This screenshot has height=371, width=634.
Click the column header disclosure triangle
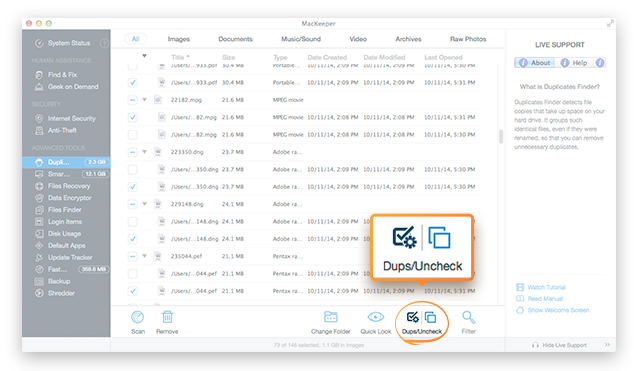[x=144, y=56]
